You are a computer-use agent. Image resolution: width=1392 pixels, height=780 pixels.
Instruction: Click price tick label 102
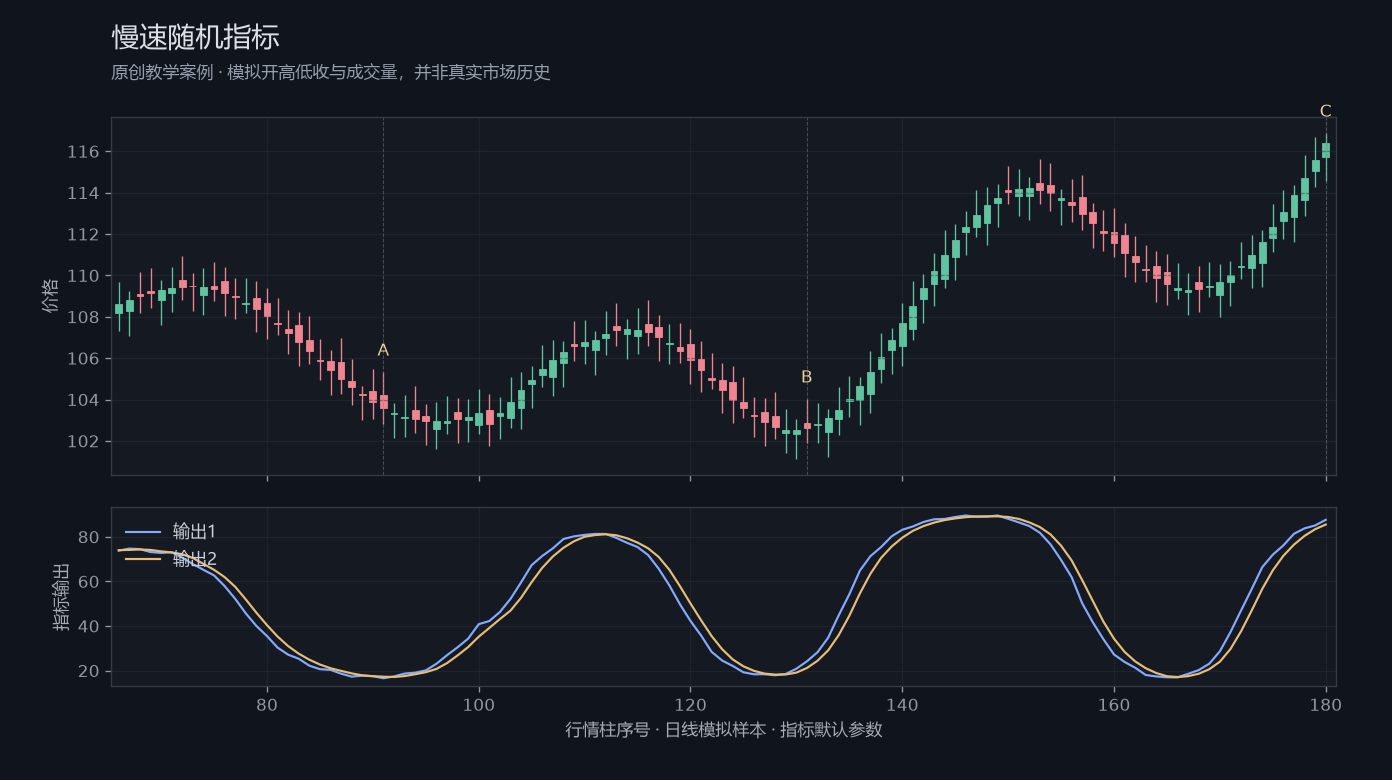point(83,442)
